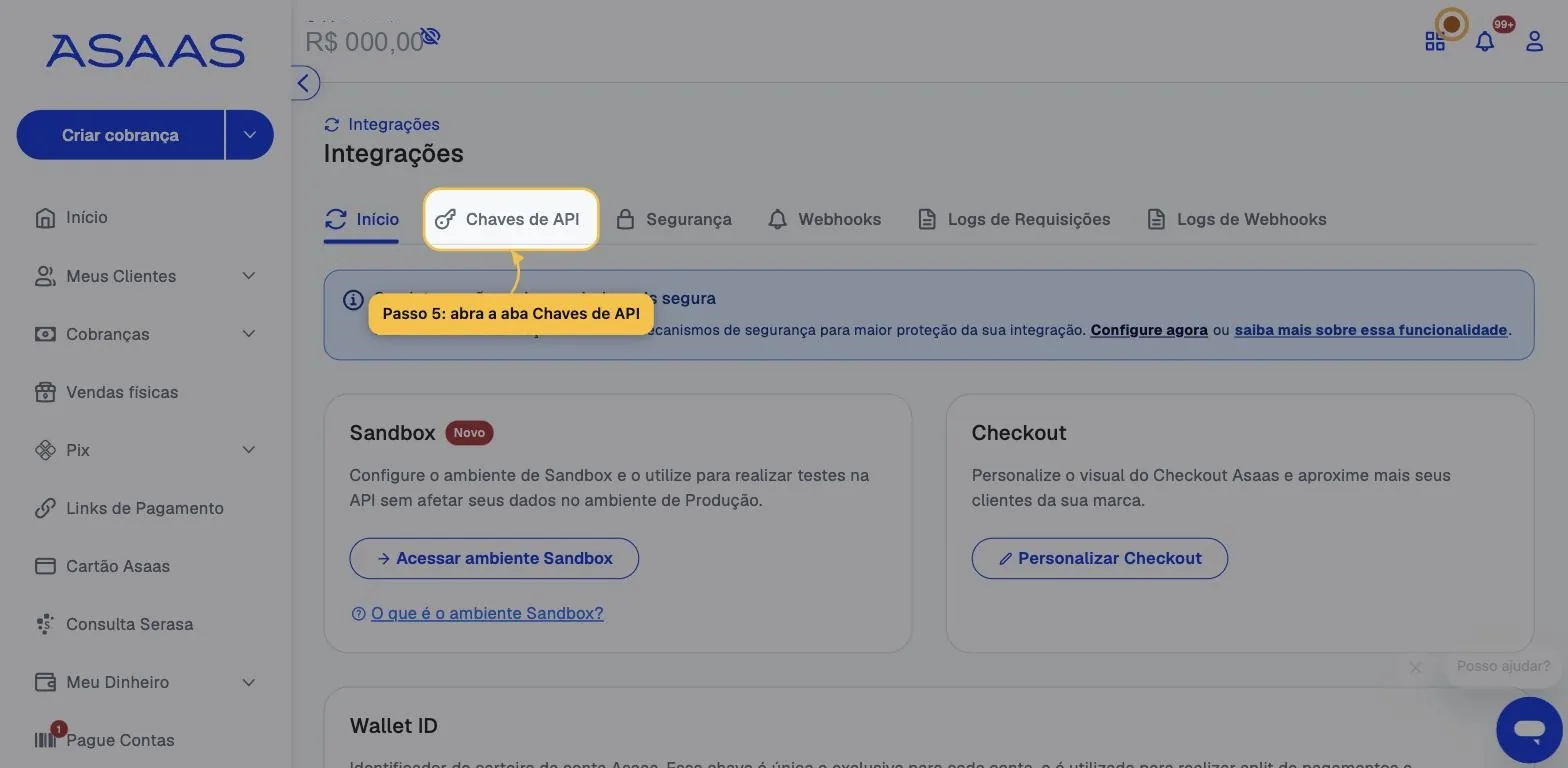The height and width of the screenshot is (768, 1568).
Task: Open O que é o ambiente Sandbox link
Action: tap(487, 614)
